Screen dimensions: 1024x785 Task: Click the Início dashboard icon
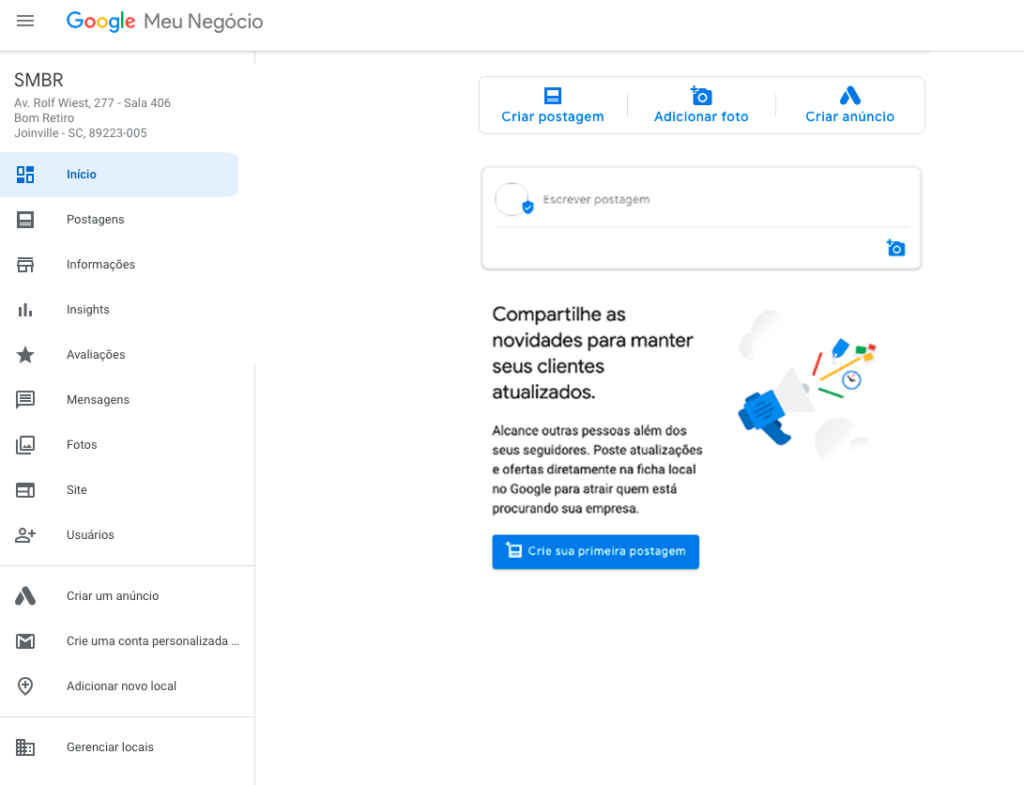pos(25,174)
